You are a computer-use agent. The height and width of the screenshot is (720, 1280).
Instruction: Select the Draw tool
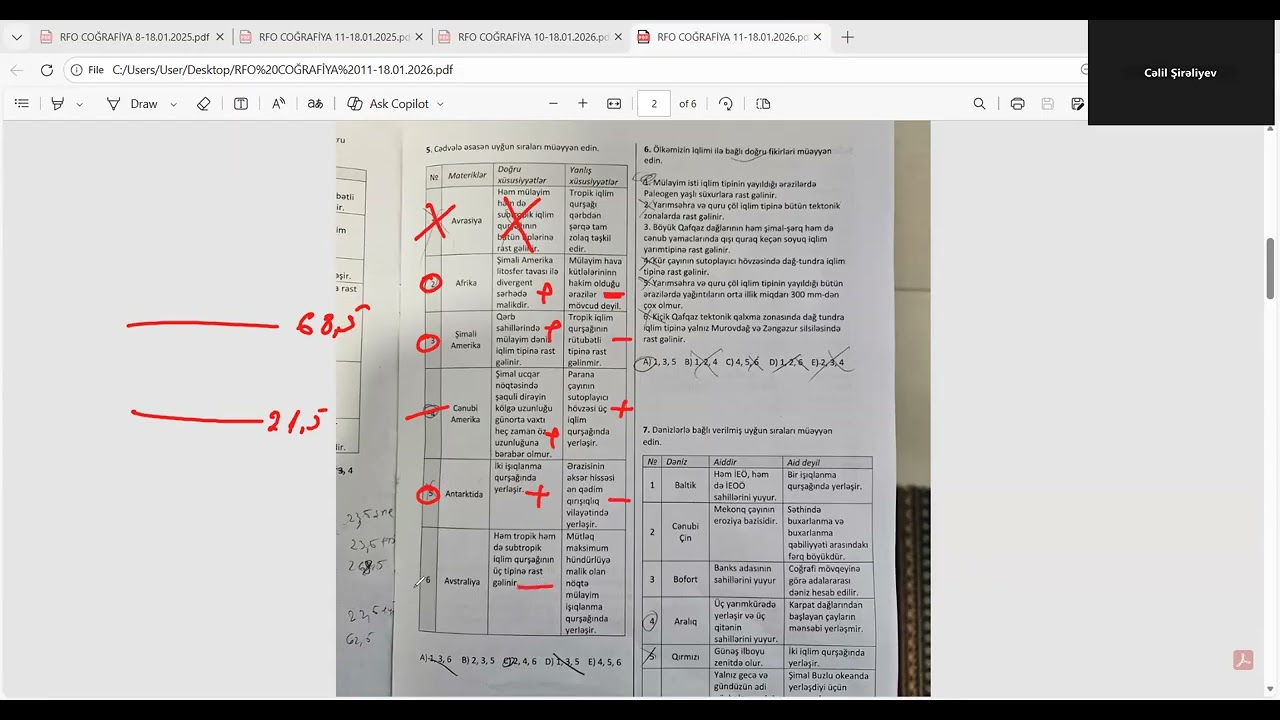(133, 104)
